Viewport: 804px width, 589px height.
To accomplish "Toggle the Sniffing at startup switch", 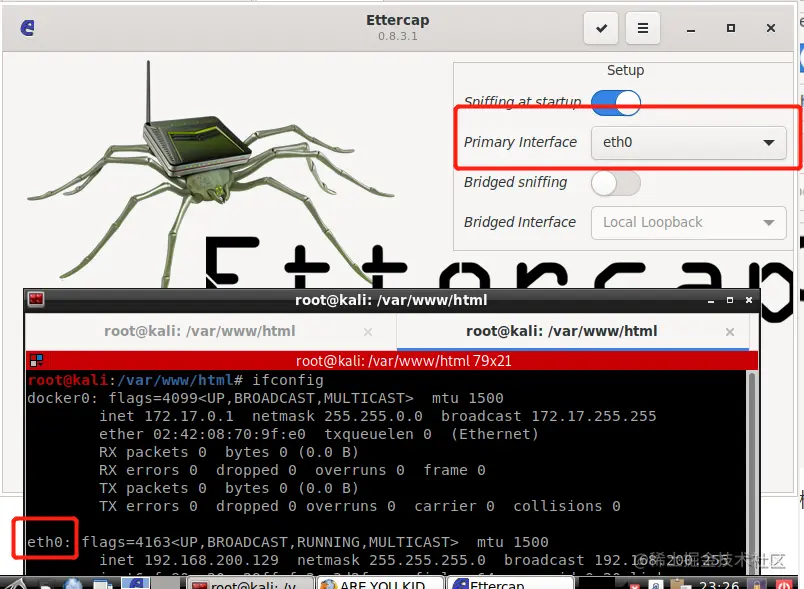I will [616, 102].
